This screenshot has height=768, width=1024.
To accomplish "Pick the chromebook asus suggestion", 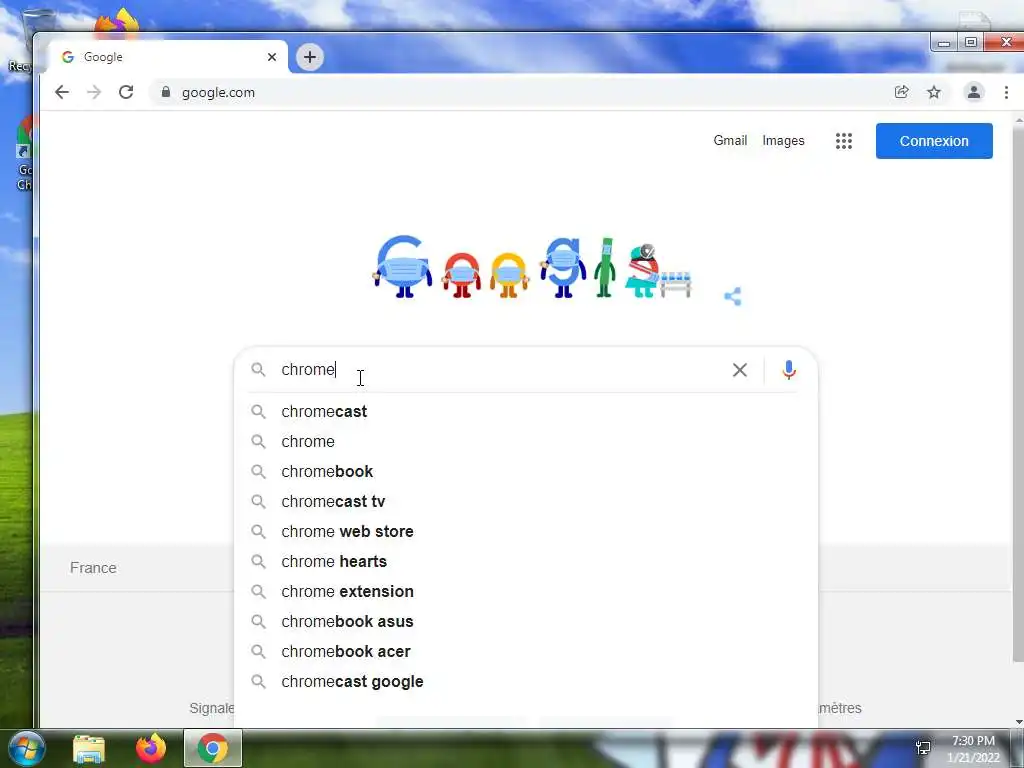I will click(526, 622).
